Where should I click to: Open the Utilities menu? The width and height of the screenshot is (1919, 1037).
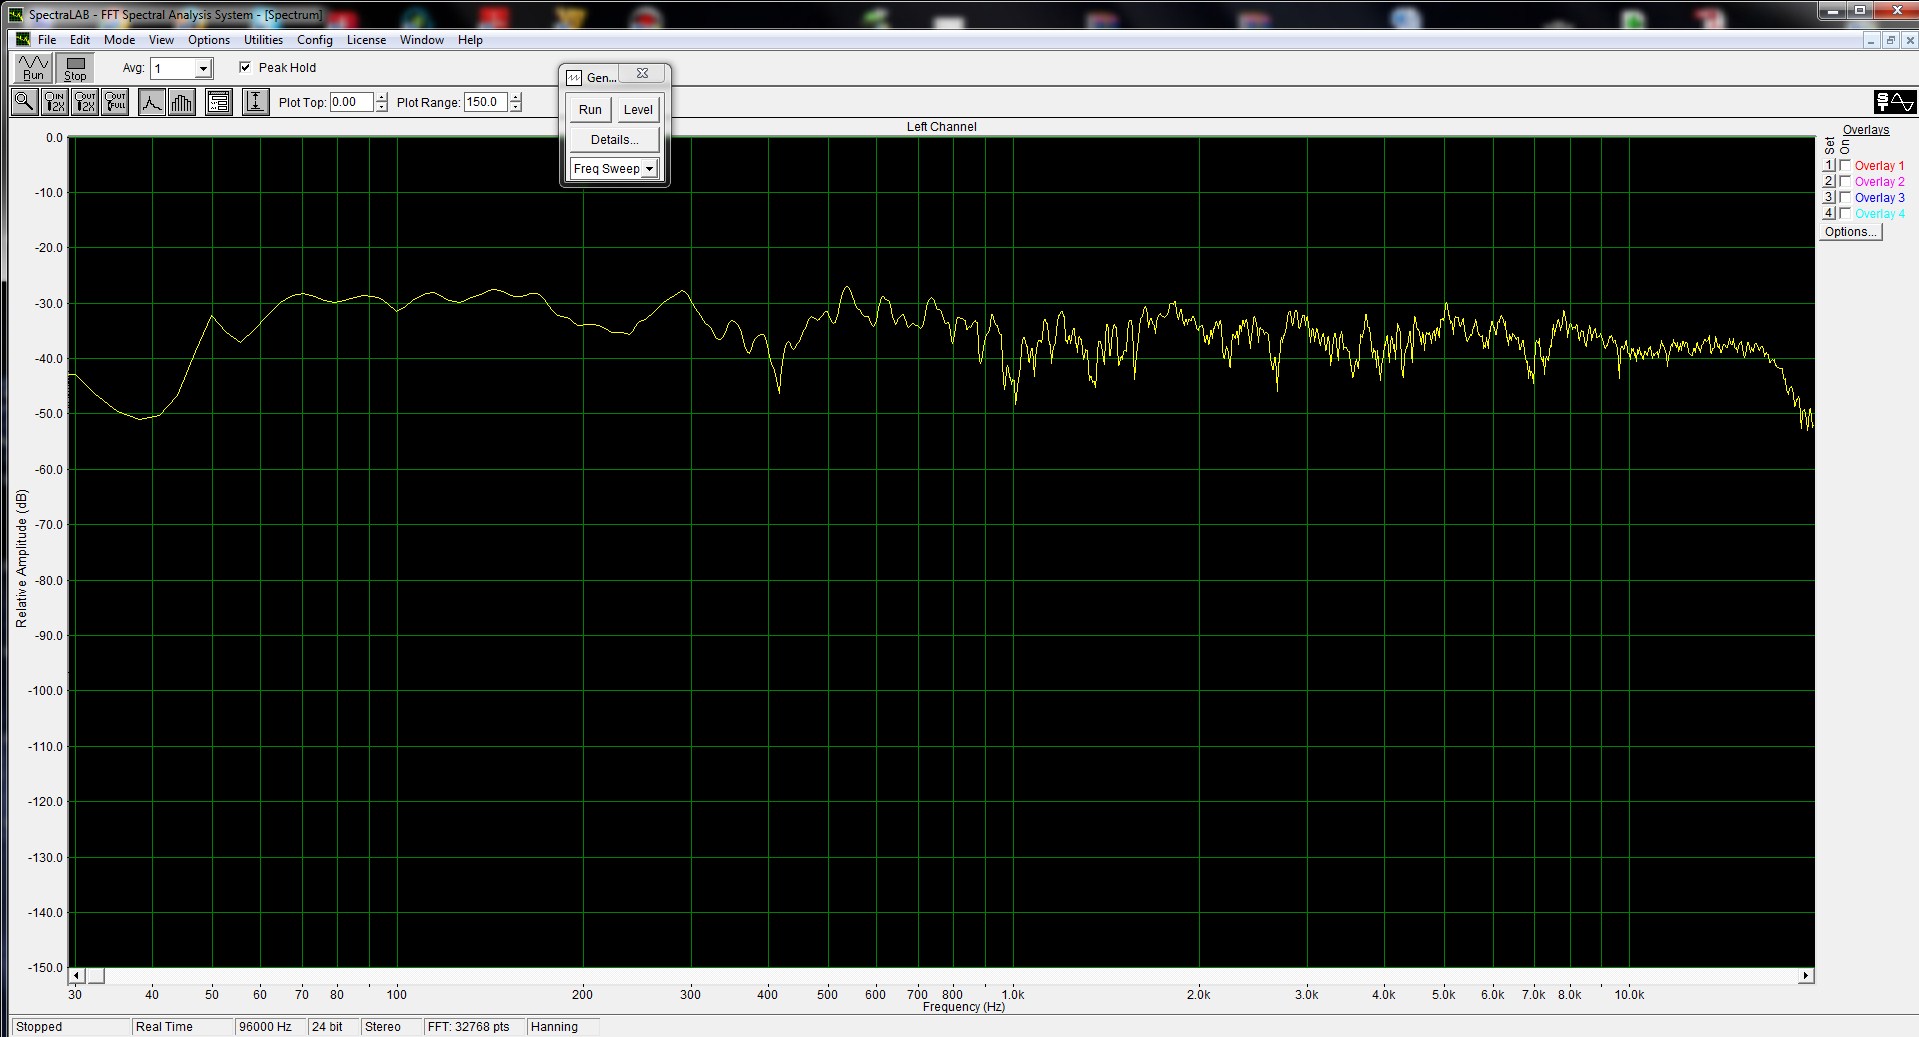tap(264, 40)
